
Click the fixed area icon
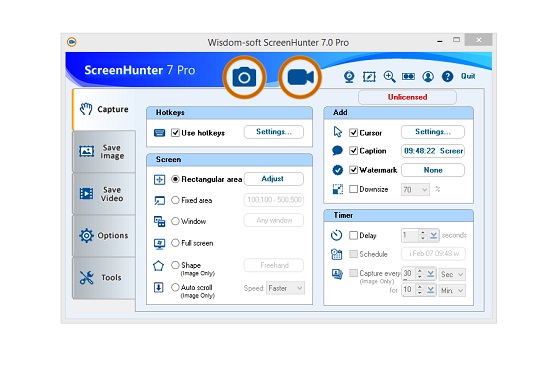coord(160,200)
